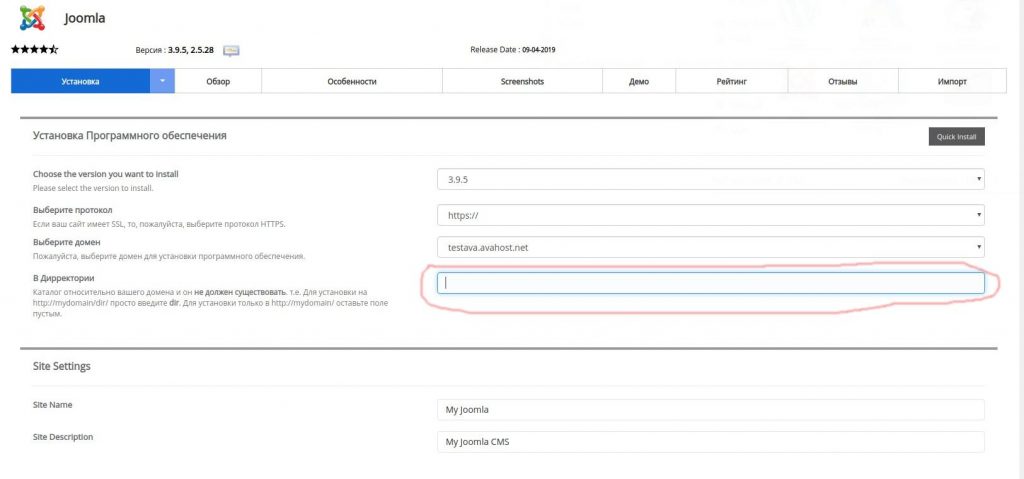Click the Quick Install button

click(956, 137)
